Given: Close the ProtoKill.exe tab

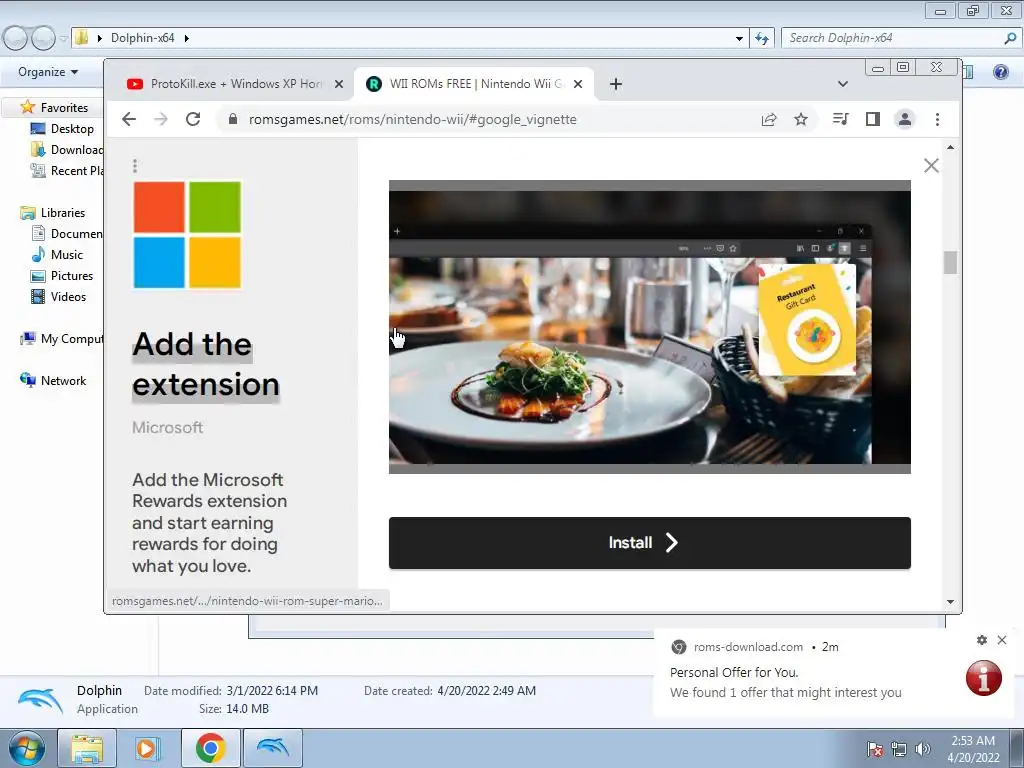Looking at the screenshot, I should (x=338, y=84).
